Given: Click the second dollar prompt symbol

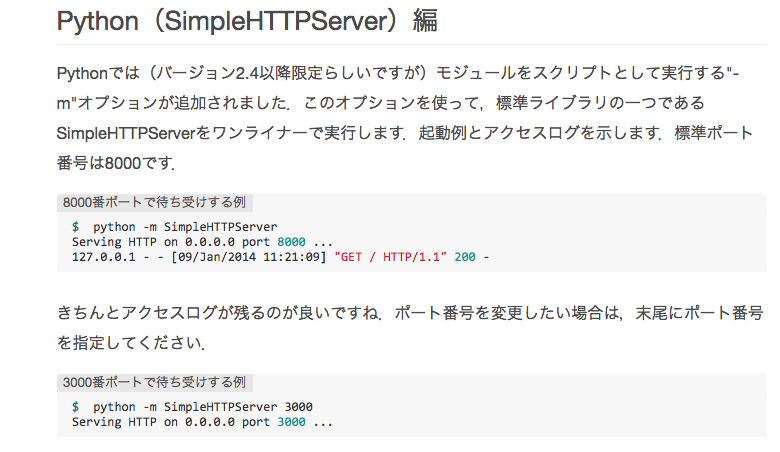Looking at the screenshot, I should pos(76,407).
